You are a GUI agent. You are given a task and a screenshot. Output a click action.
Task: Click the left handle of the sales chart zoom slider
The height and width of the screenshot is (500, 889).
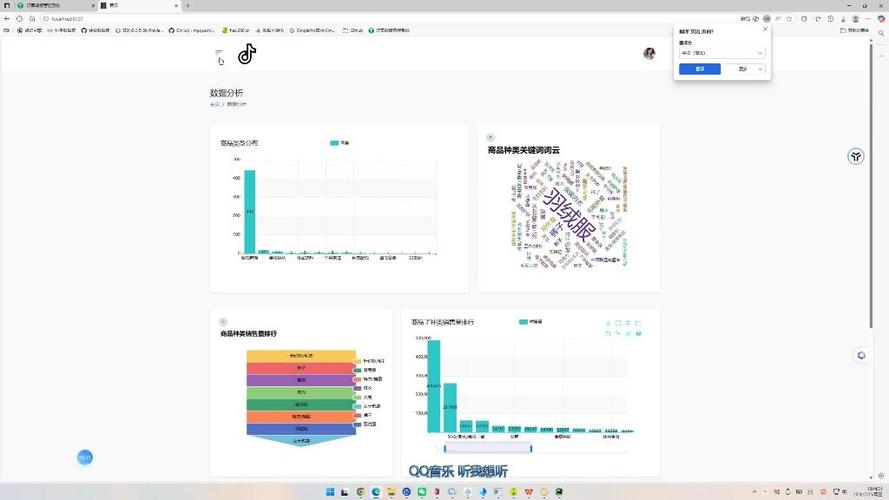point(444,448)
